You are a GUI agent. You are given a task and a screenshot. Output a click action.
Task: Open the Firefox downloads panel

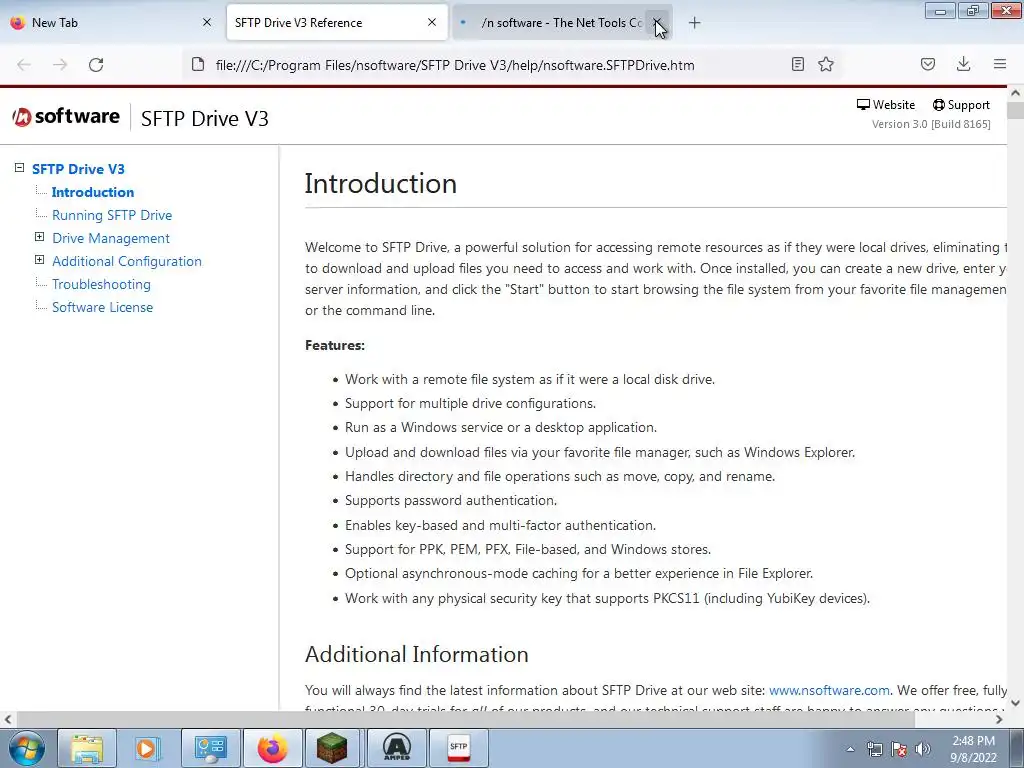tap(963, 64)
